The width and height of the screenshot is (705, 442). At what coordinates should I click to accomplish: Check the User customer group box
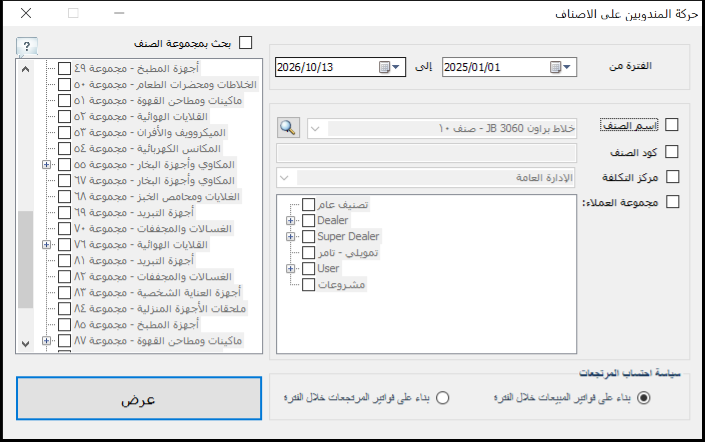[308, 268]
